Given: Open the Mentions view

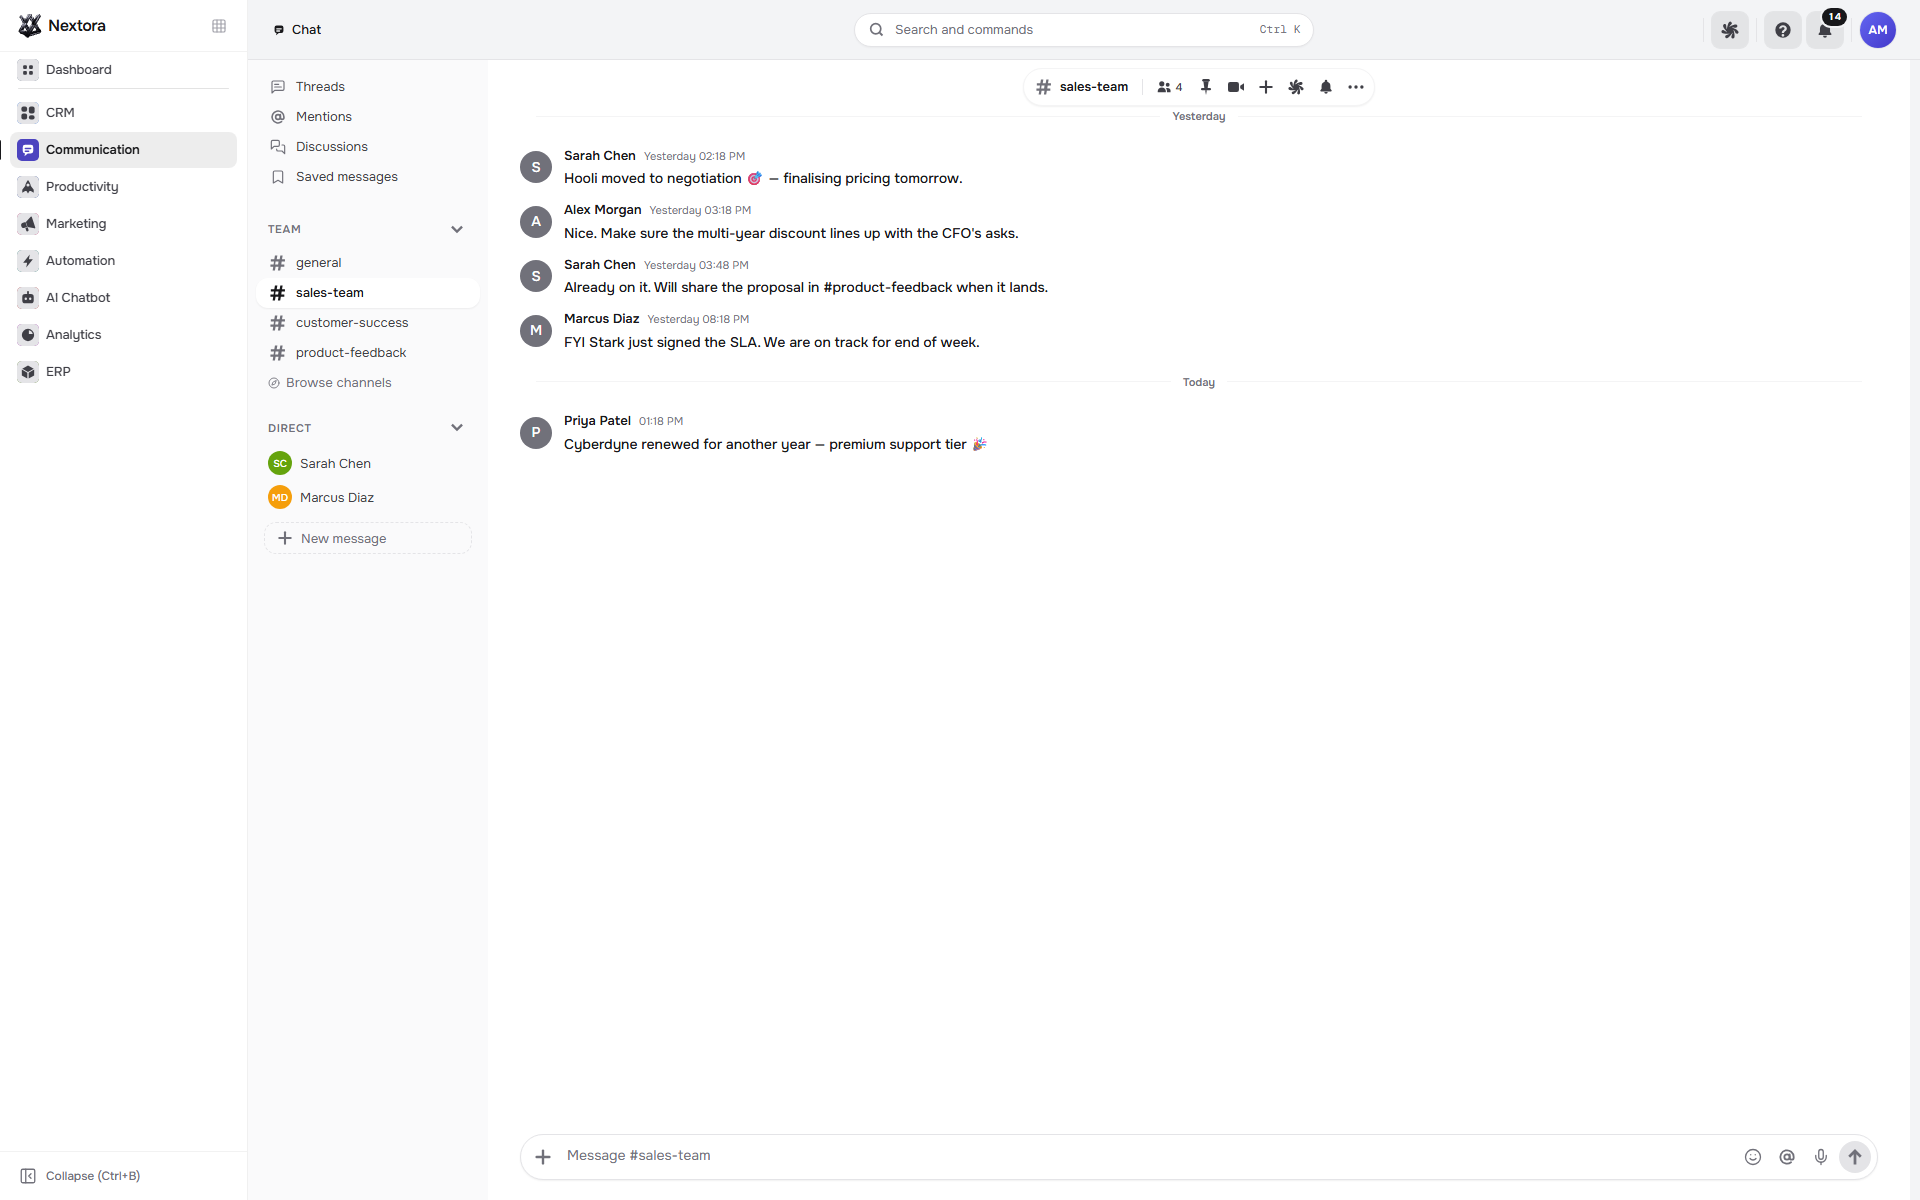Looking at the screenshot, I should pos(368,117).
